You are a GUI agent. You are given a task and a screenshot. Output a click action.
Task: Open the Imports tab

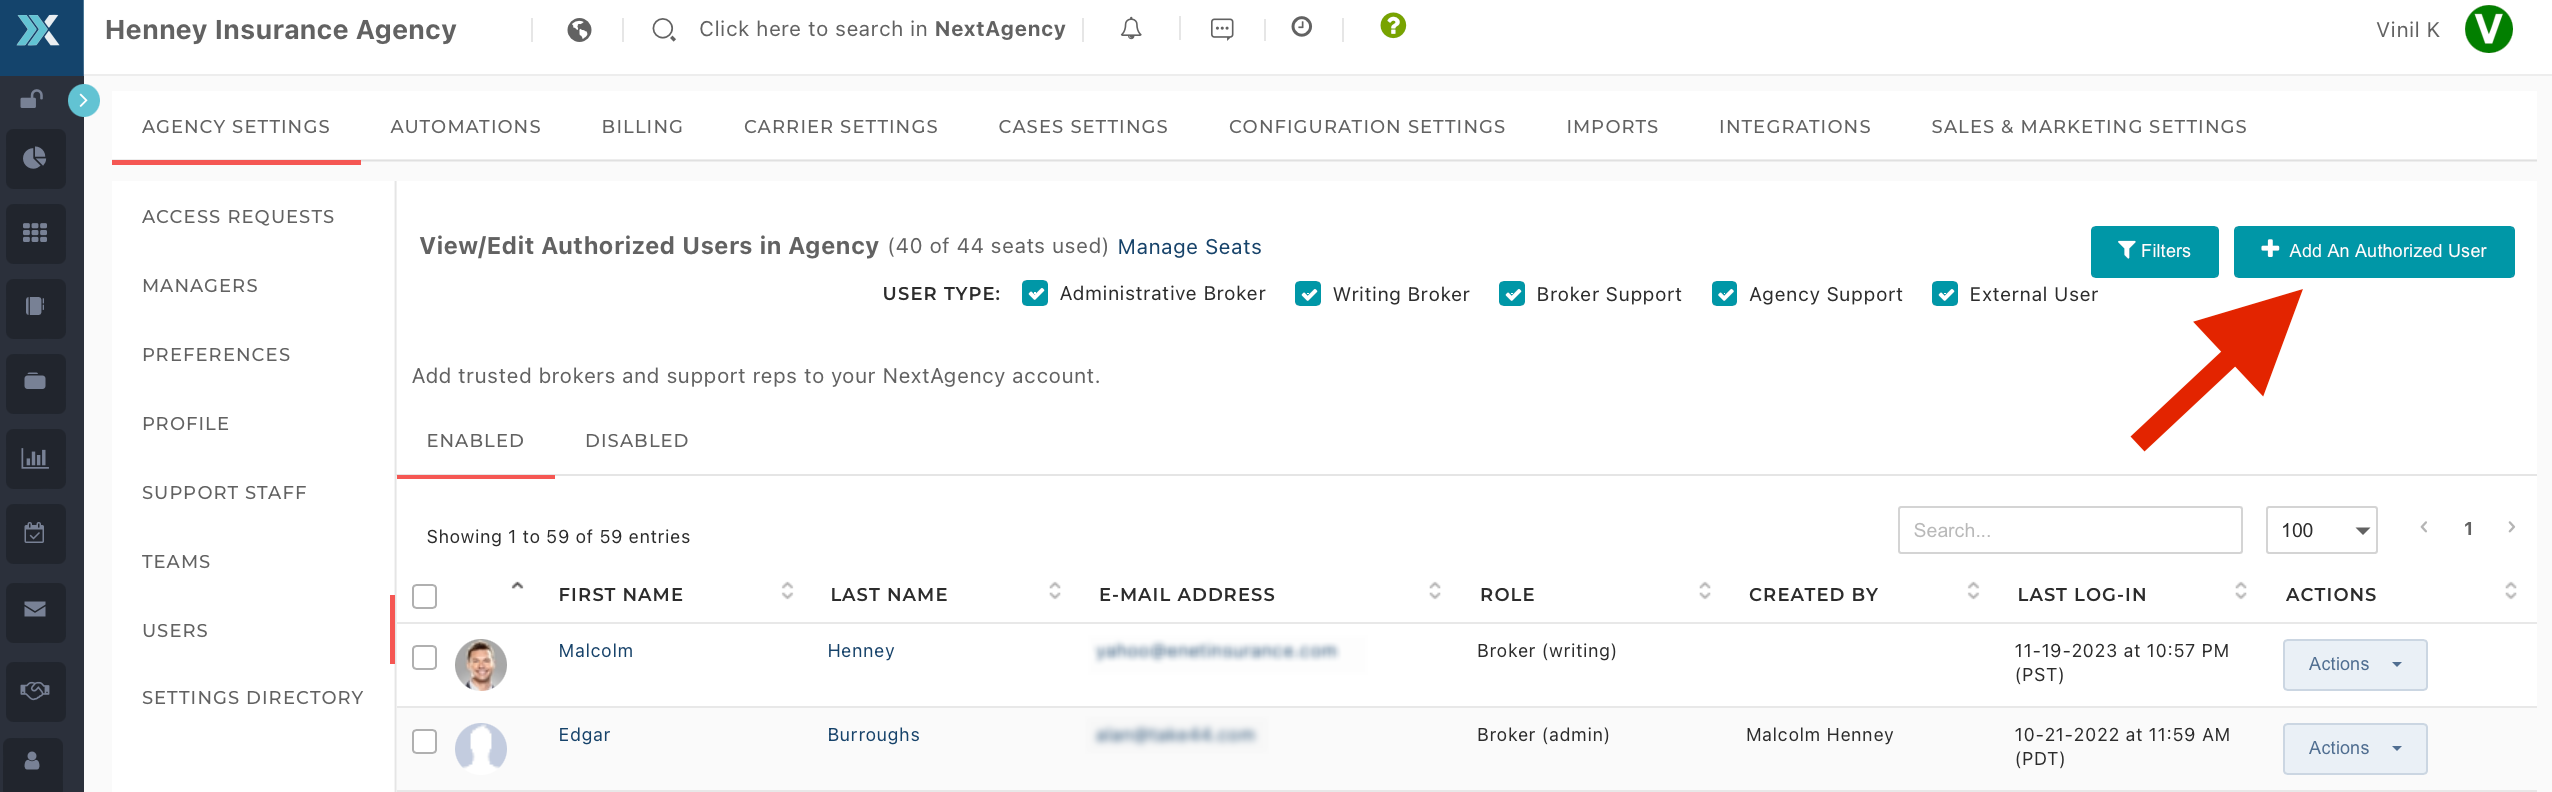pyautogui.click(x=1612, y=127)
